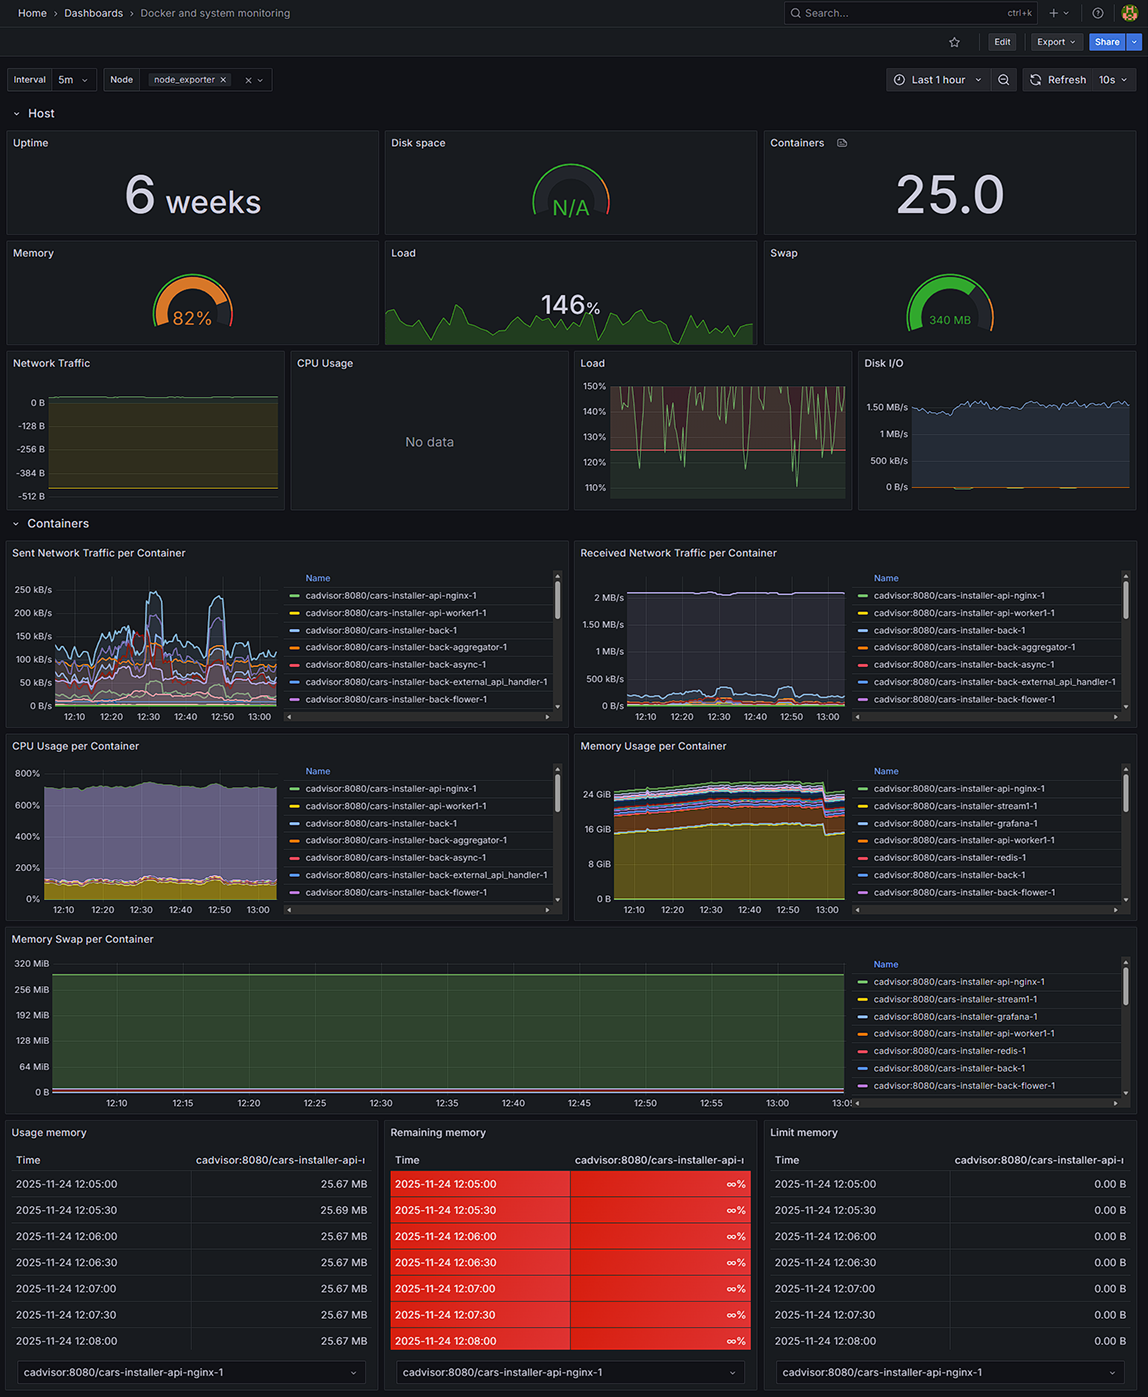This screenshot has height=1397, width=1148.
Task: Open the Dashboards breadcrumb page
Action: pyautogui.click(x=93, y=13)
